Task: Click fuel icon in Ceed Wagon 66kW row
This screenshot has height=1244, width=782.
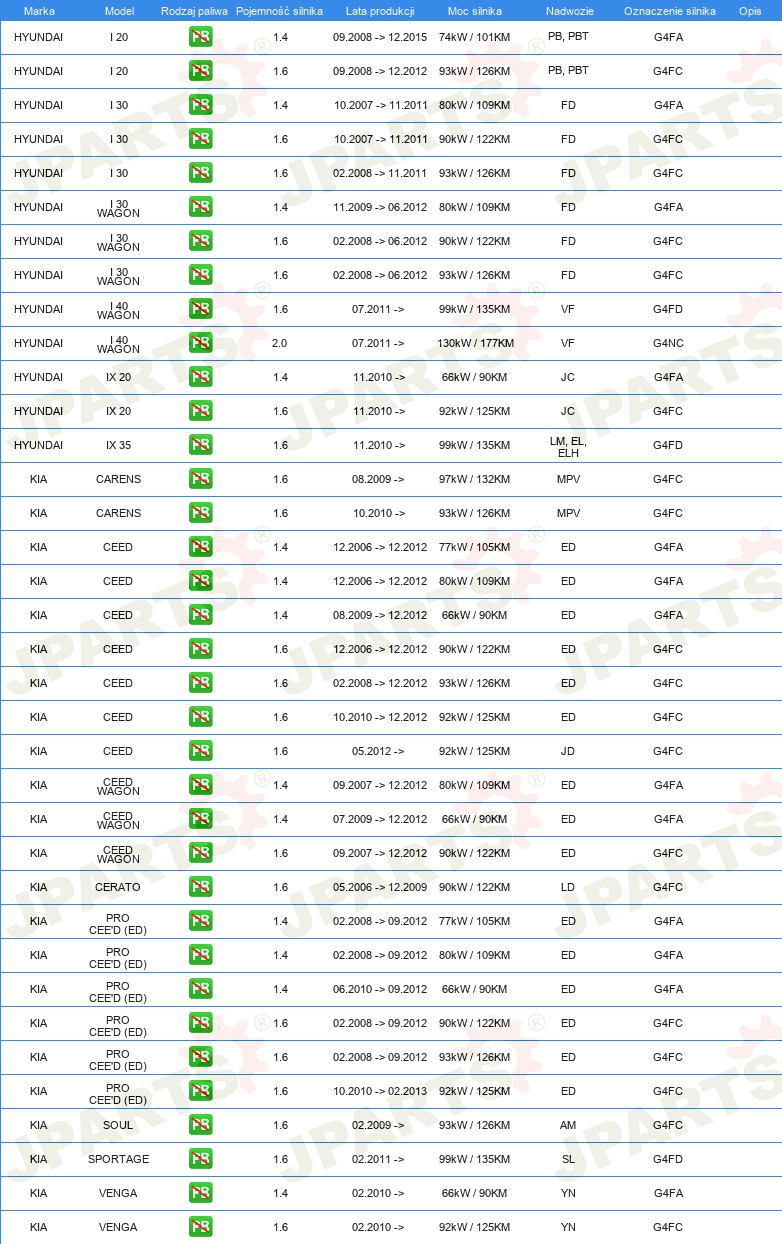Action: 200,819
